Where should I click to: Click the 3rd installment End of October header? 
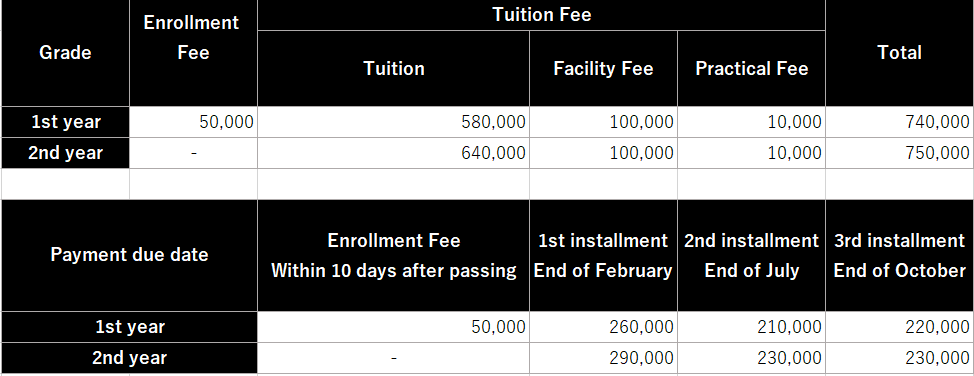[x=899, y=255]
